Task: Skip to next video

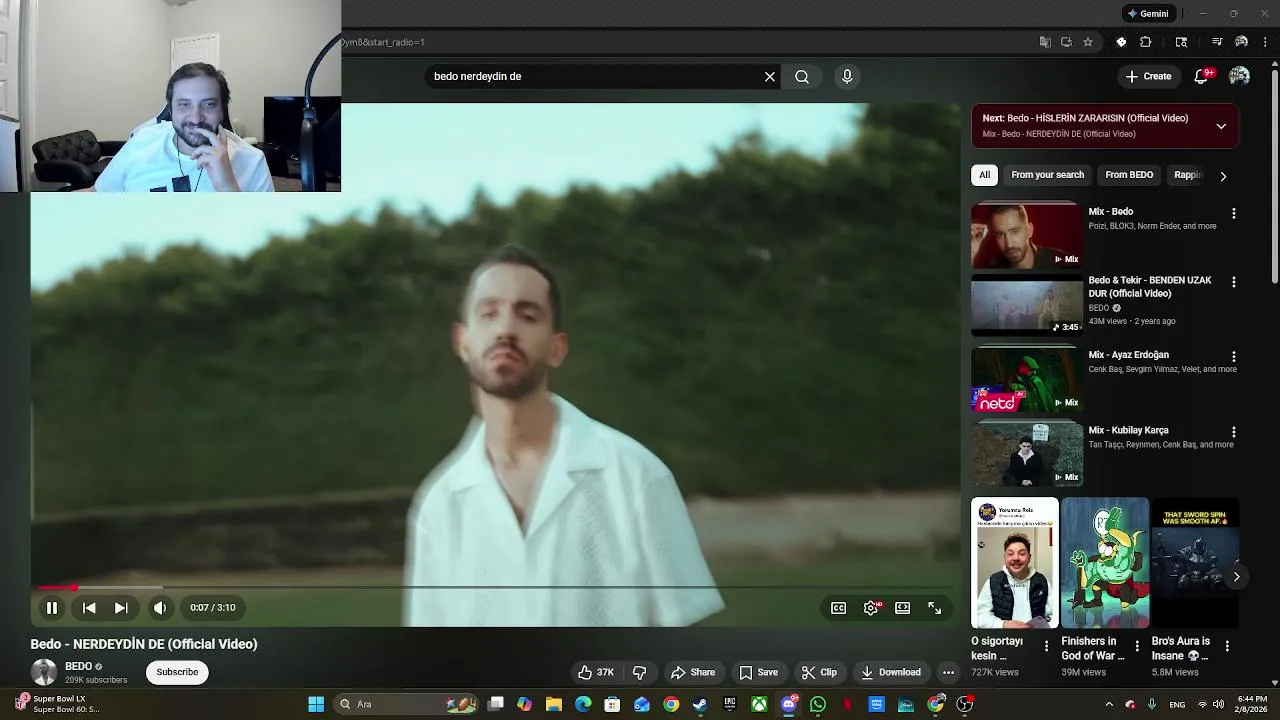Action: pyautogui.click(x=120, y=608)
